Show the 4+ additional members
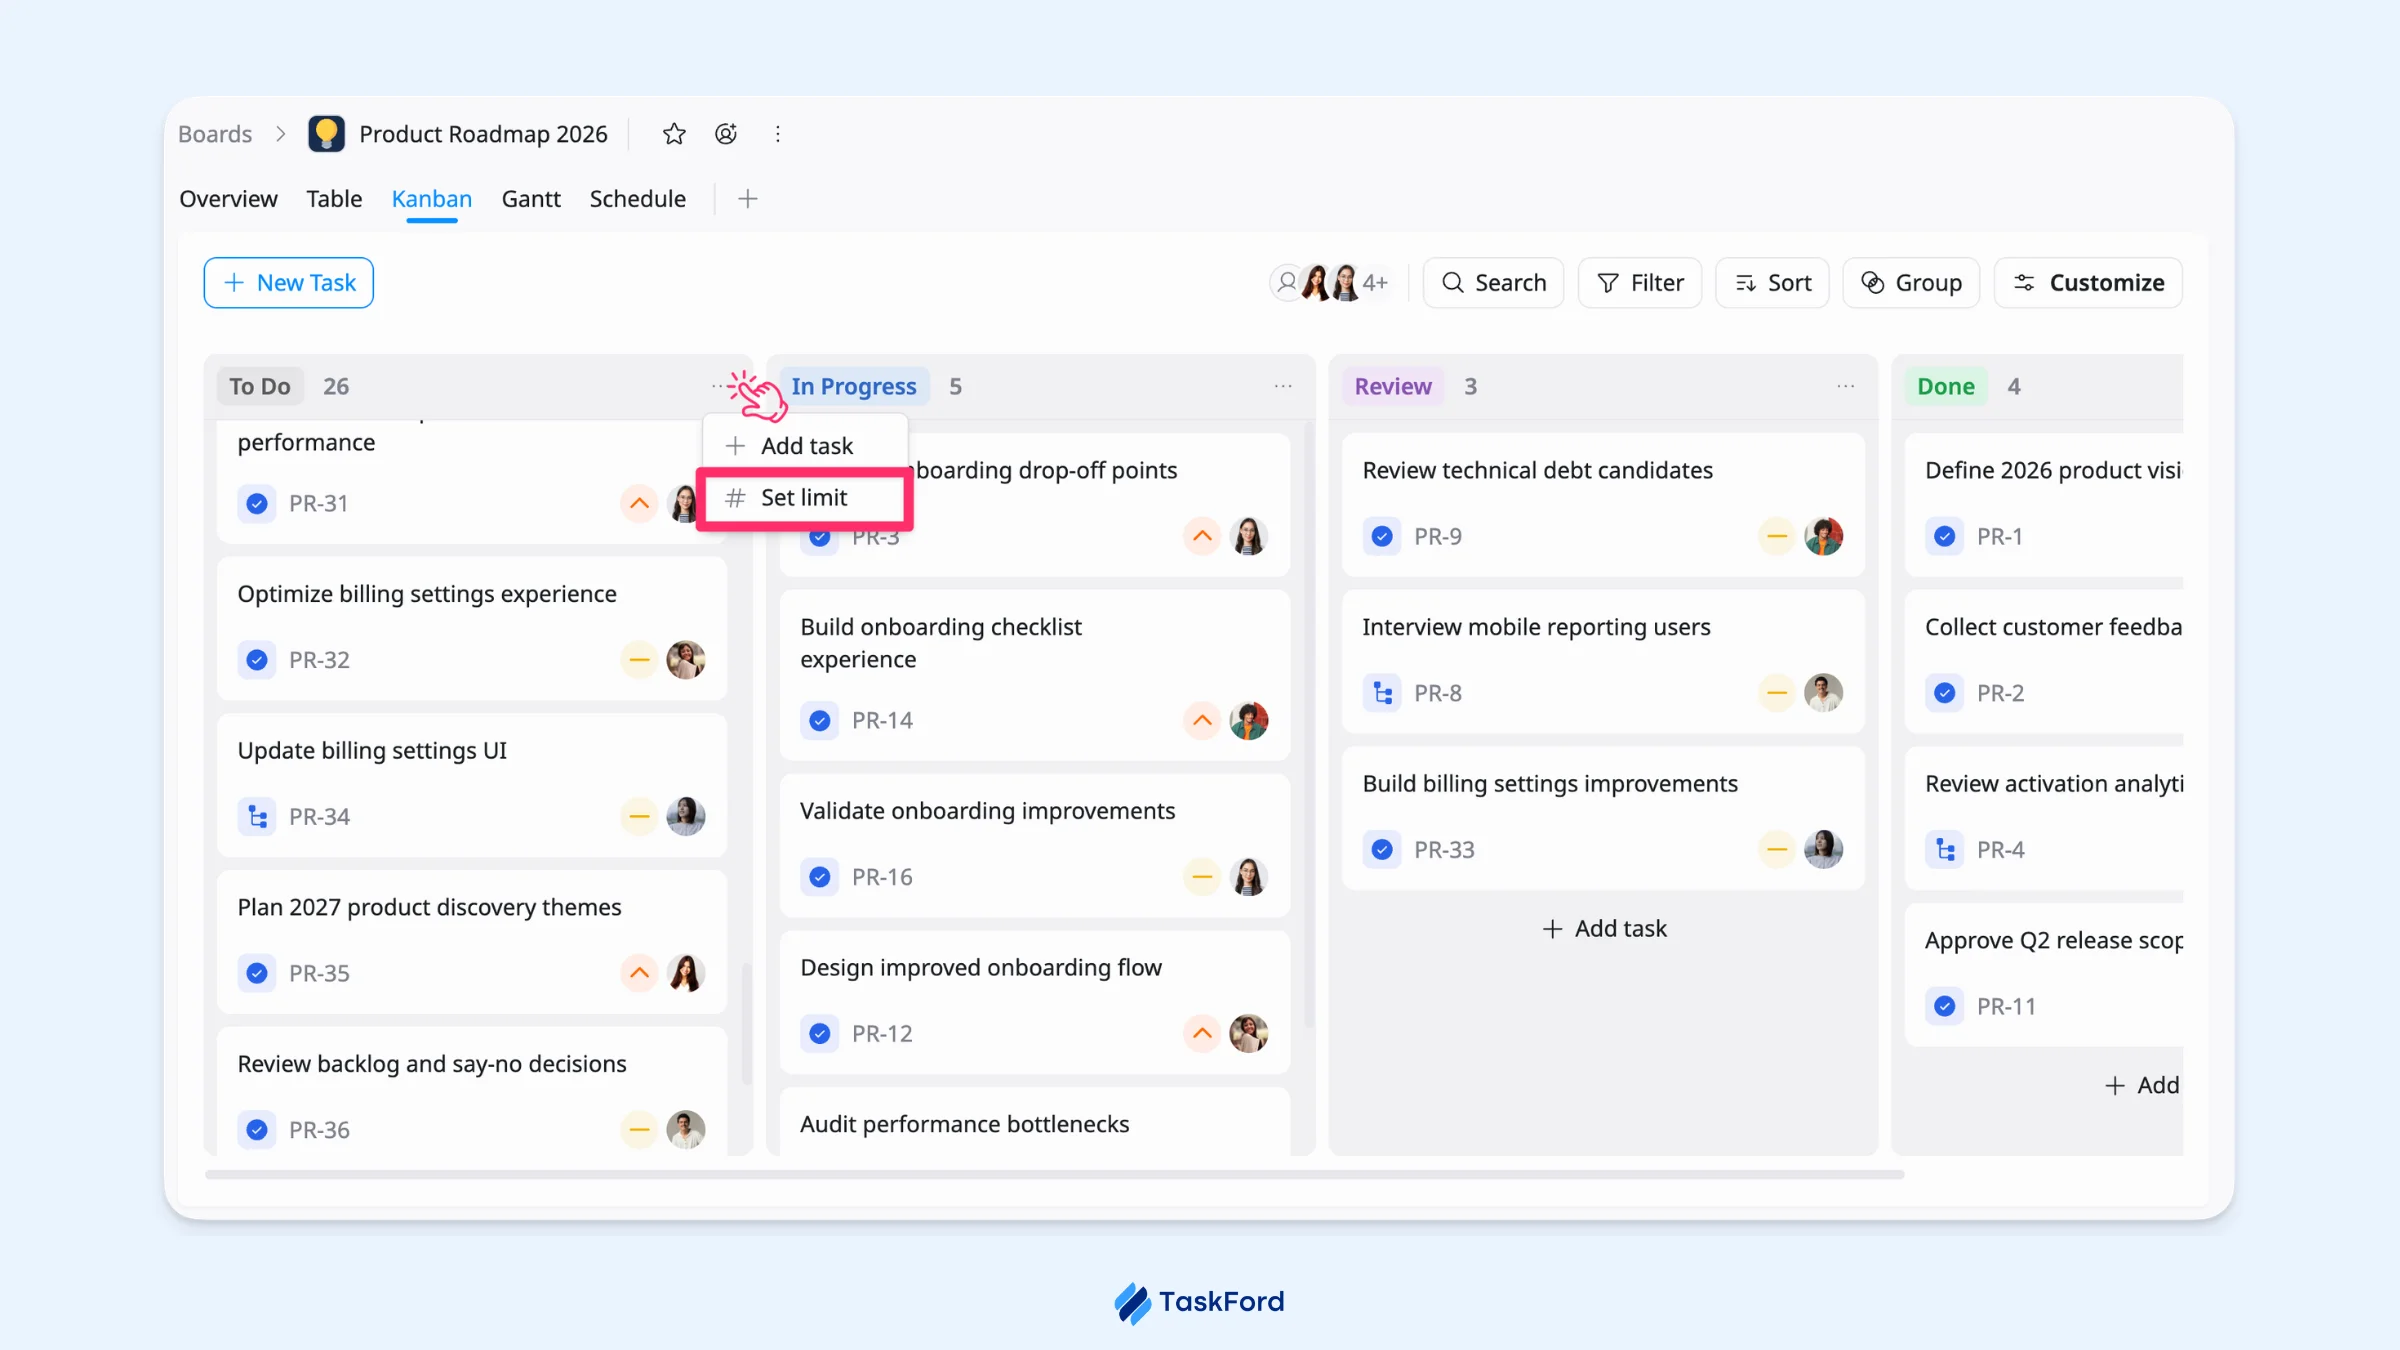This screenshot has height=1350, width=2400. (1376, 283)
